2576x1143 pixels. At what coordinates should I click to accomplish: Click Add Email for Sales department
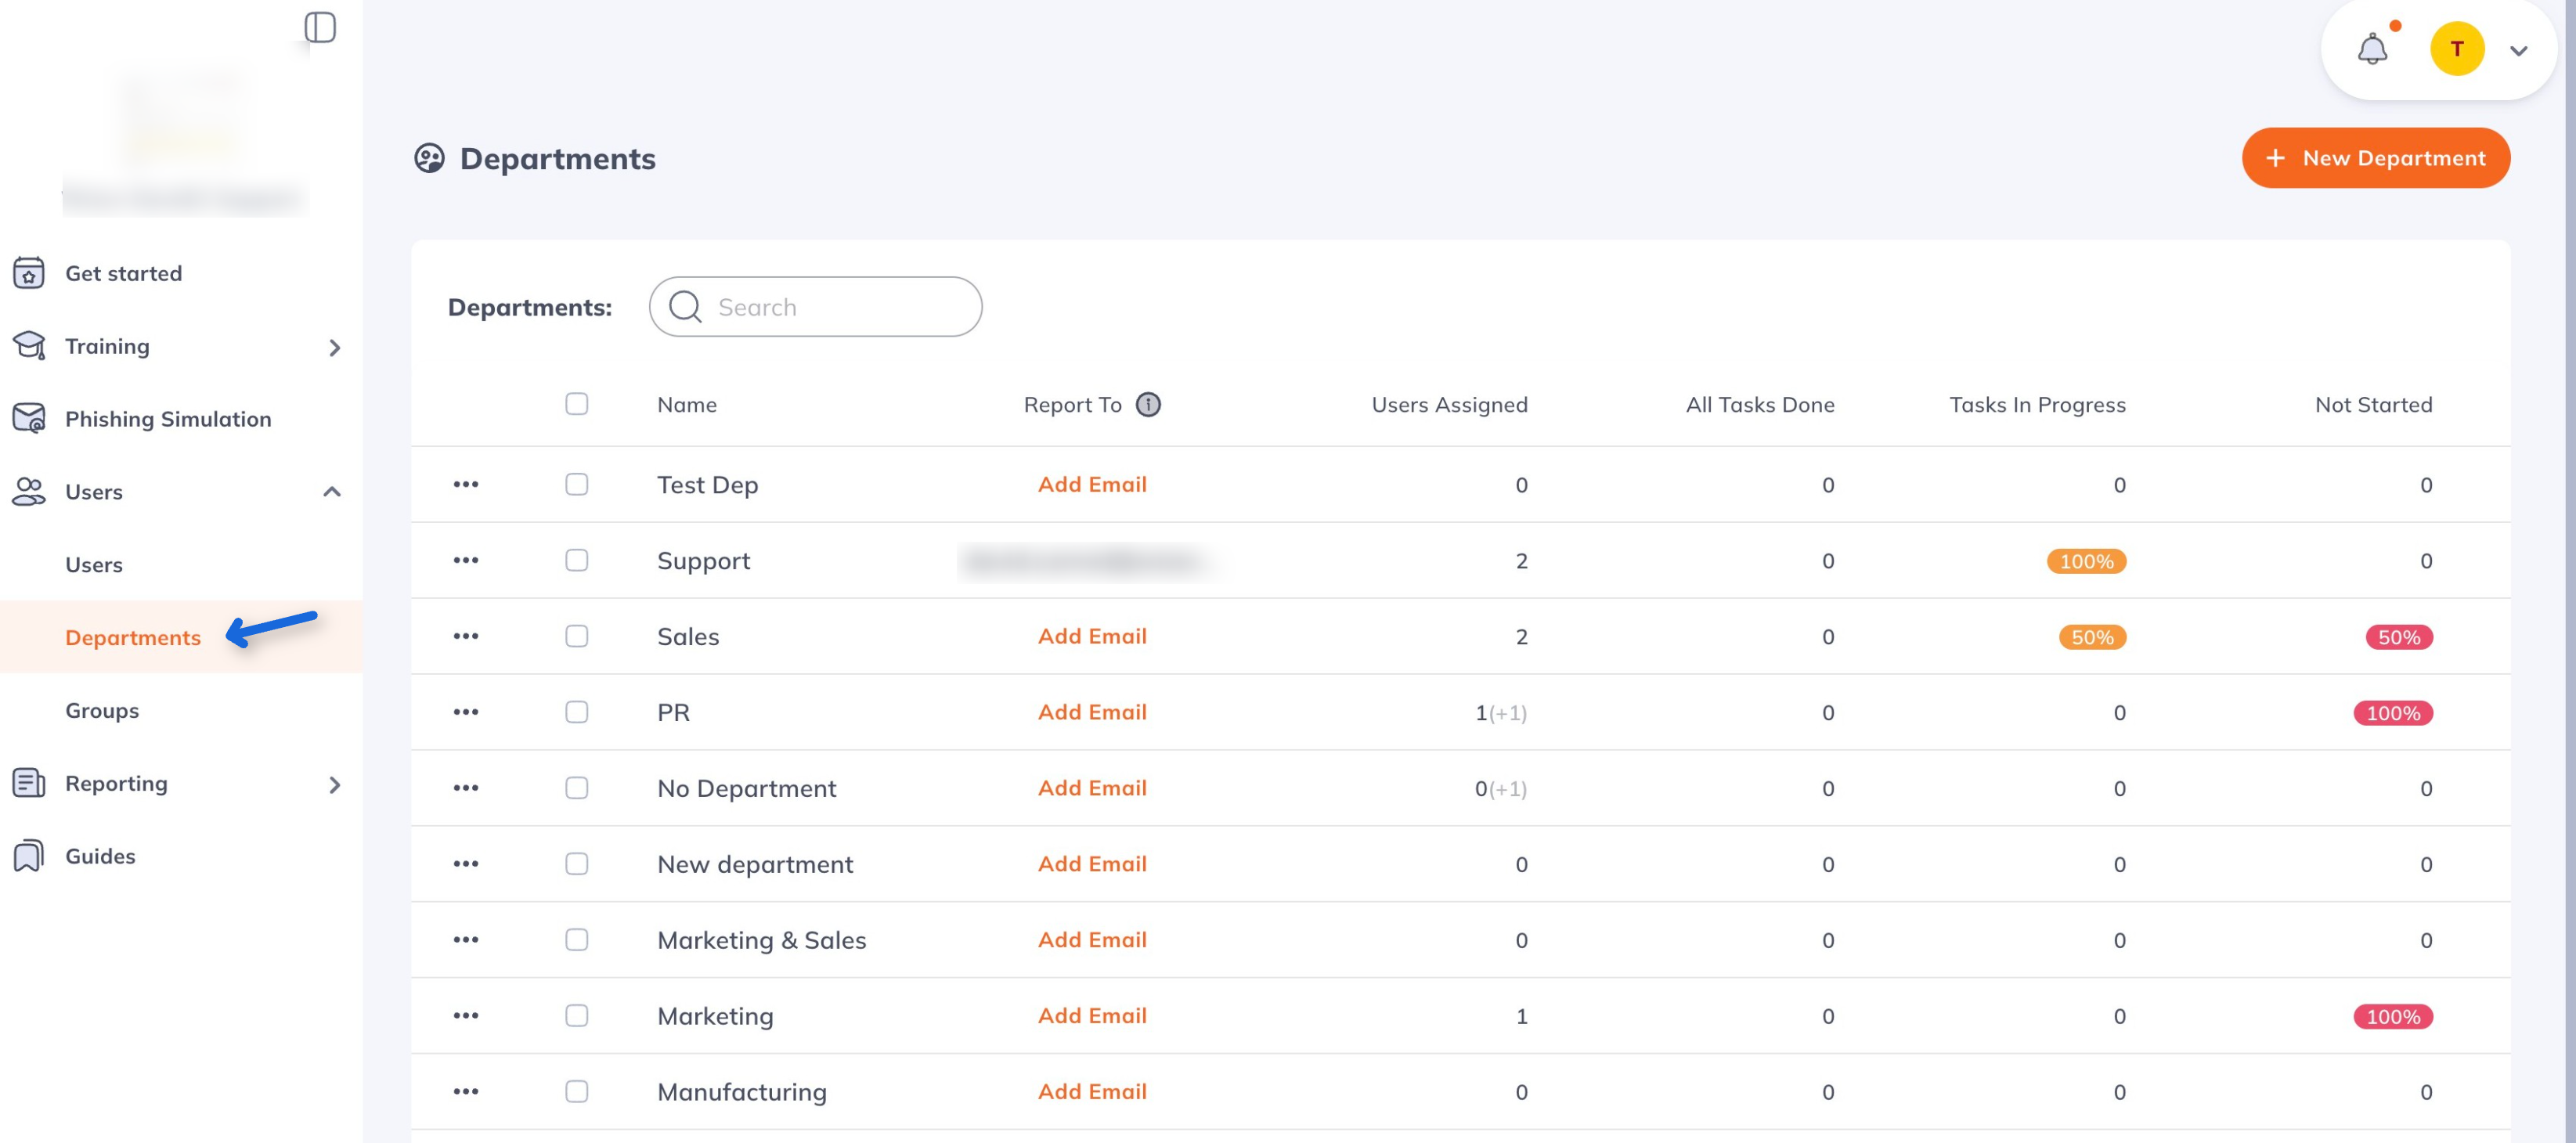[1092, 636]
